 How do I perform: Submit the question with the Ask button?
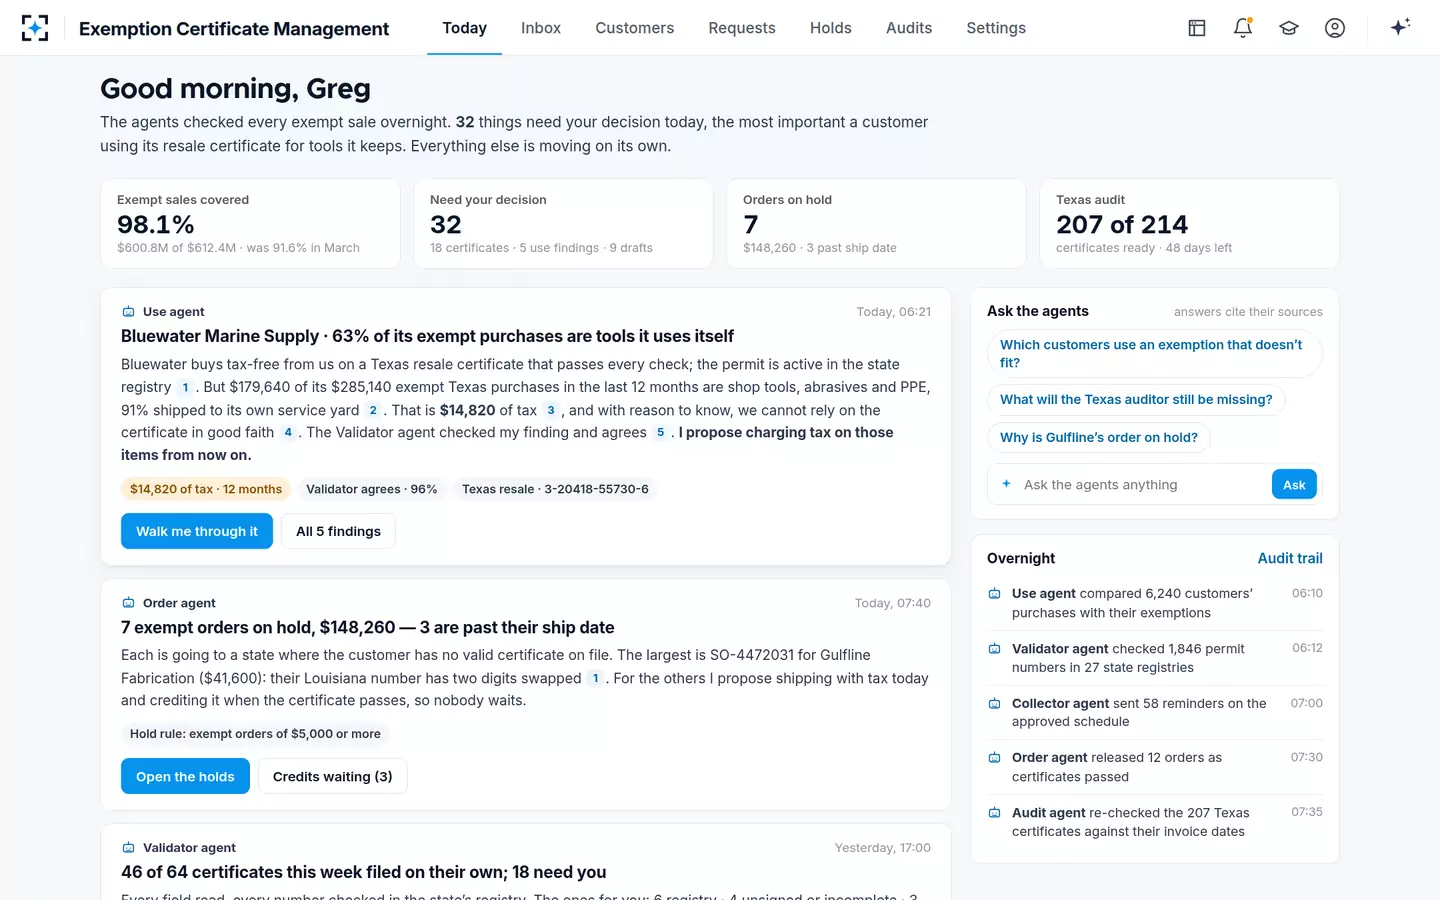[x=1294, y=484]
